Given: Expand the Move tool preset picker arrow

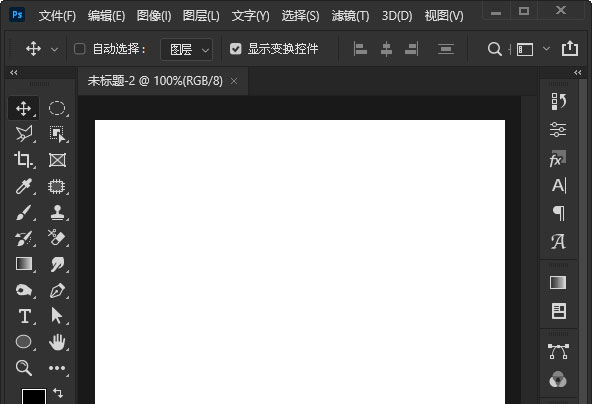Looking at the screenshot, I should [55, 49].
